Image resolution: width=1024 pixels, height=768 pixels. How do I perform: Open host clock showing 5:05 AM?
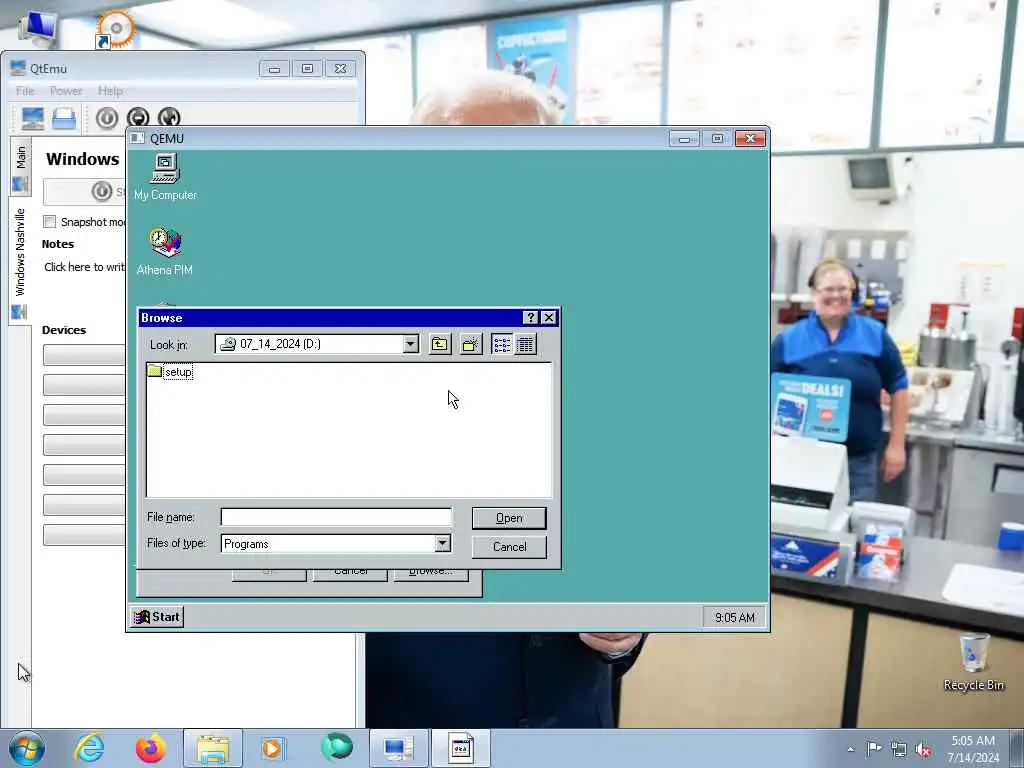tap(972, 749)
